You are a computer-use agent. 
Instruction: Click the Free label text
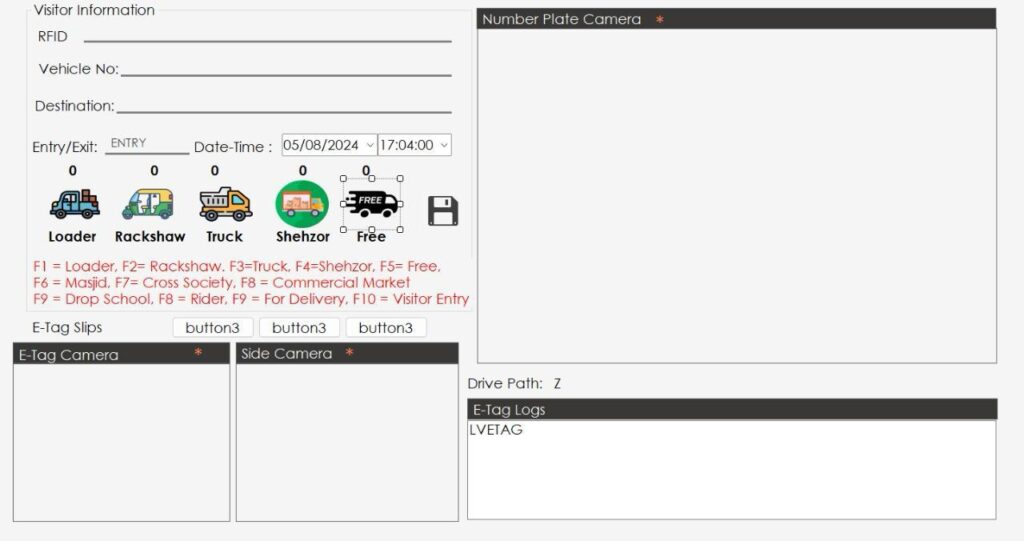coord(371,237)
